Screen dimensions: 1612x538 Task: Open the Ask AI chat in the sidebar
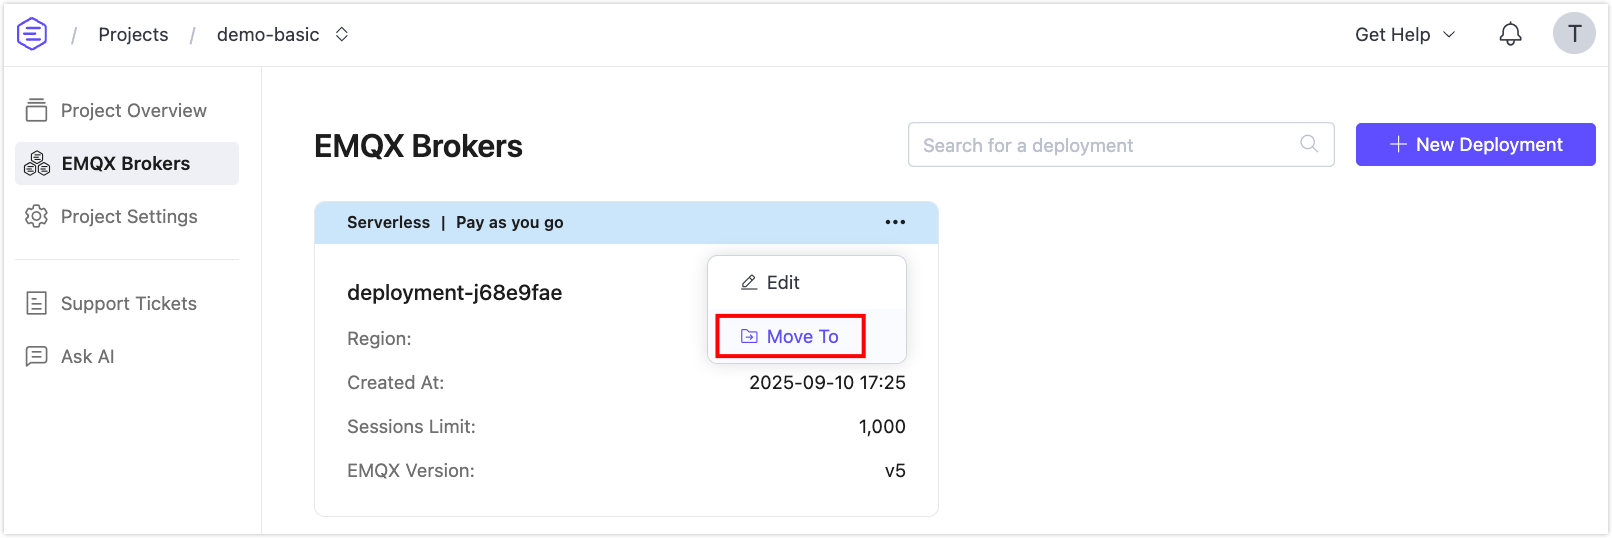point(87,356)
